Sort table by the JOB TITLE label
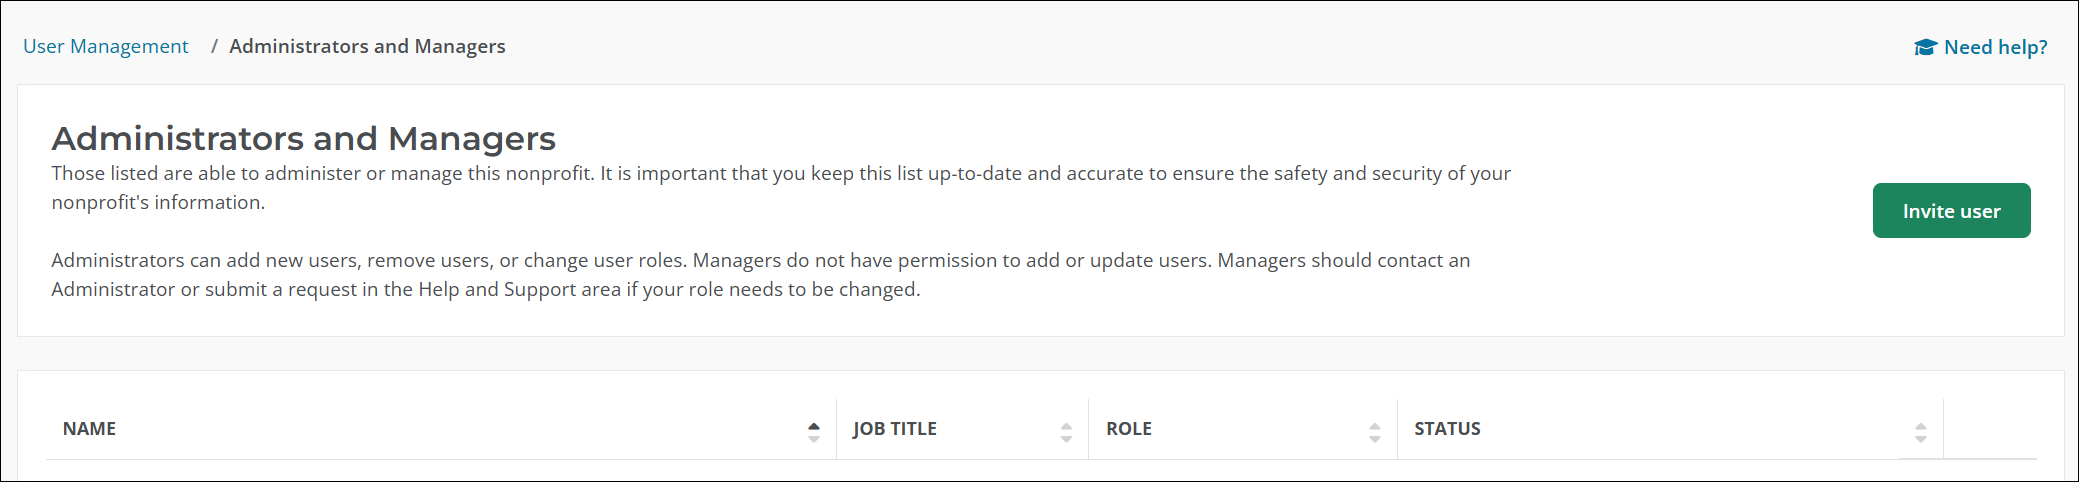Screen dimensions: 2079x482 tap(894, 429)
